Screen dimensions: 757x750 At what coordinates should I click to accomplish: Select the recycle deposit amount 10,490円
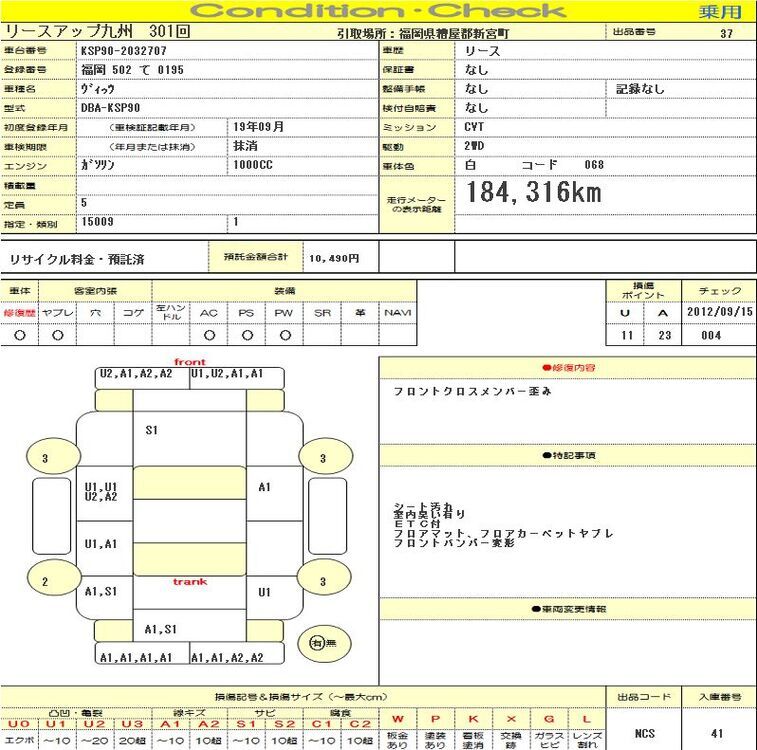(334, 259)
